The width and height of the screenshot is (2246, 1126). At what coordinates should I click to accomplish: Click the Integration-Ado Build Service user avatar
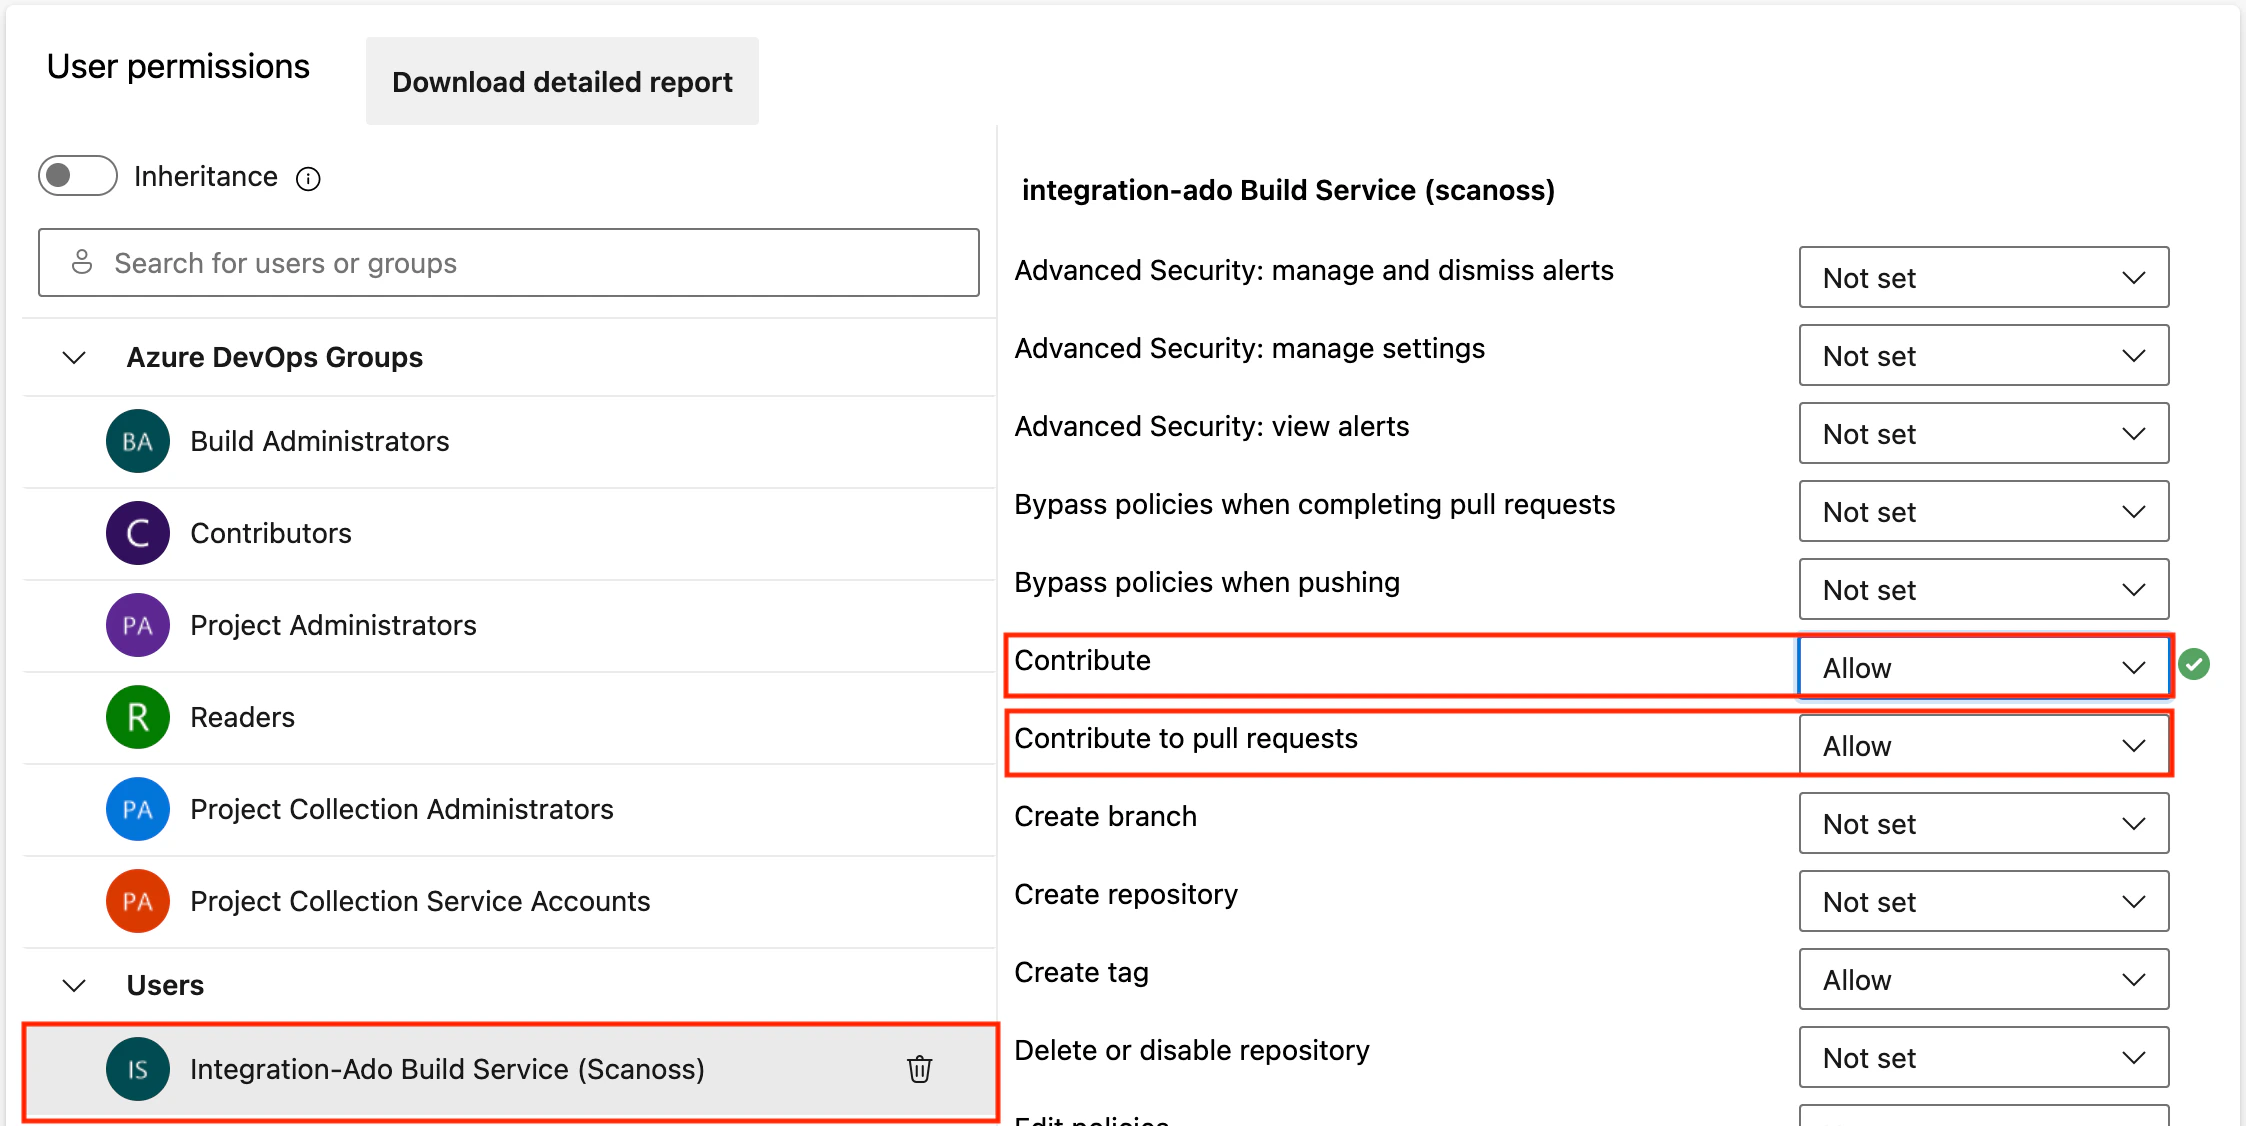[137, 1069]
